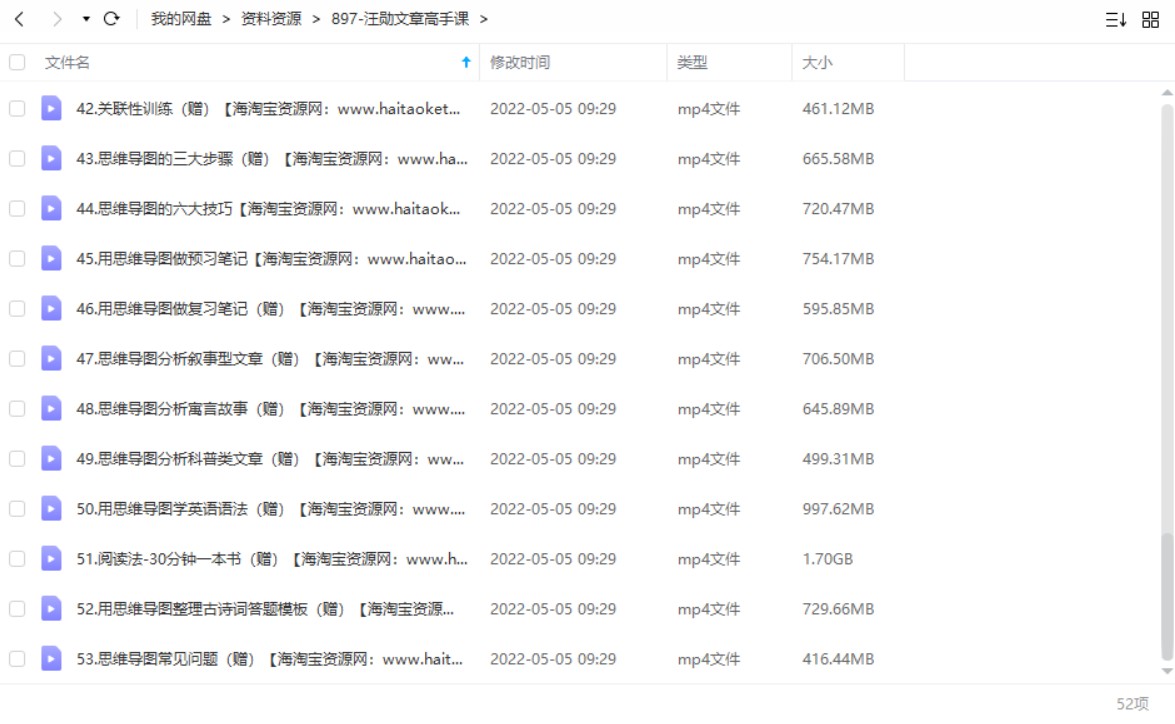
Task: Check the box for 46.用思维导图做复习笔记
Action: pos(17,309)
